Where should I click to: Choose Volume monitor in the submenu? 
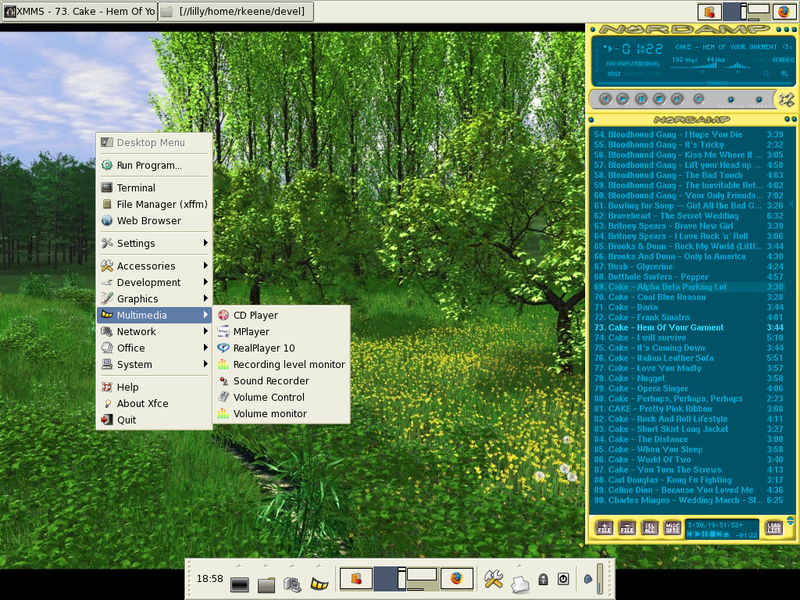pyautogui.click(x=282, y=413)
